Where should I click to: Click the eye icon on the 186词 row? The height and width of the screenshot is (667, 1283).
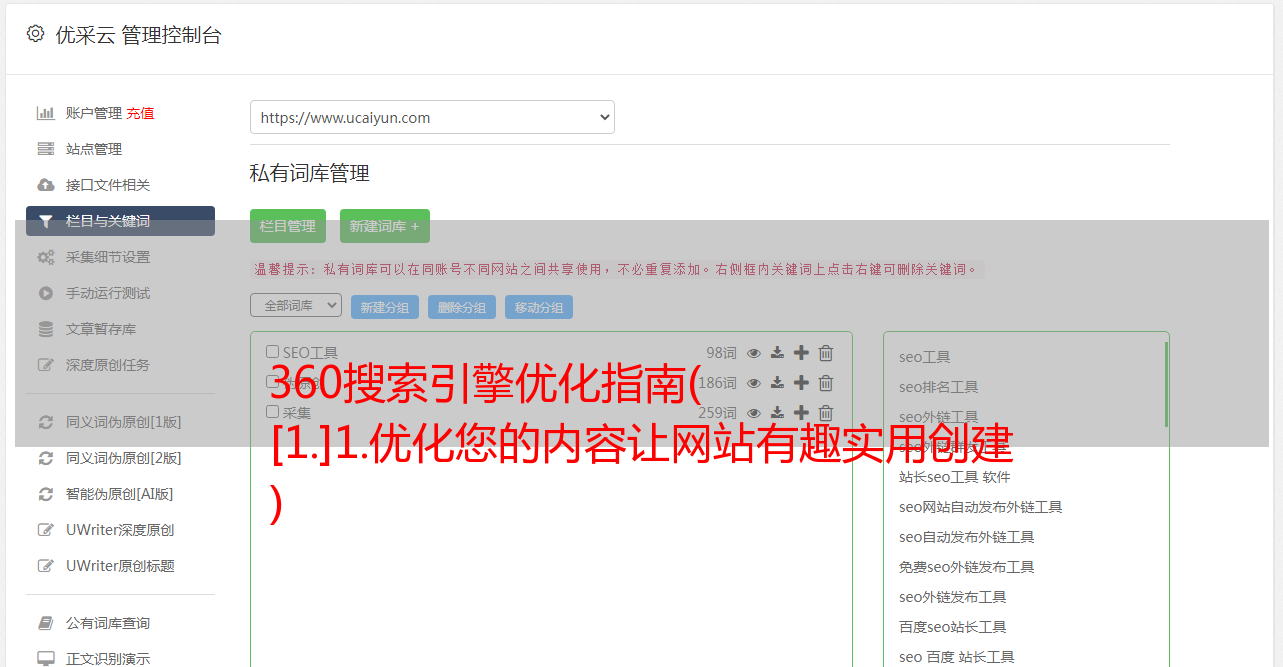point(754,383)
